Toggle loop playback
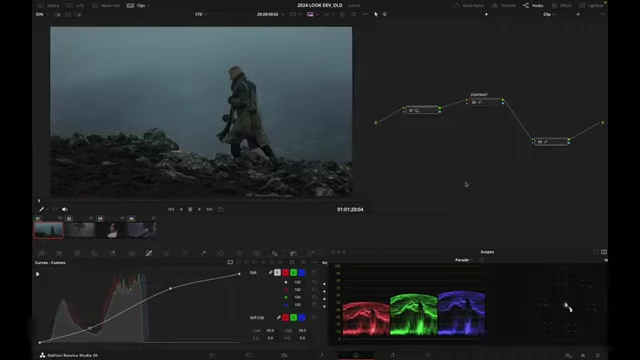640x360 pixels. pos(221,209)
